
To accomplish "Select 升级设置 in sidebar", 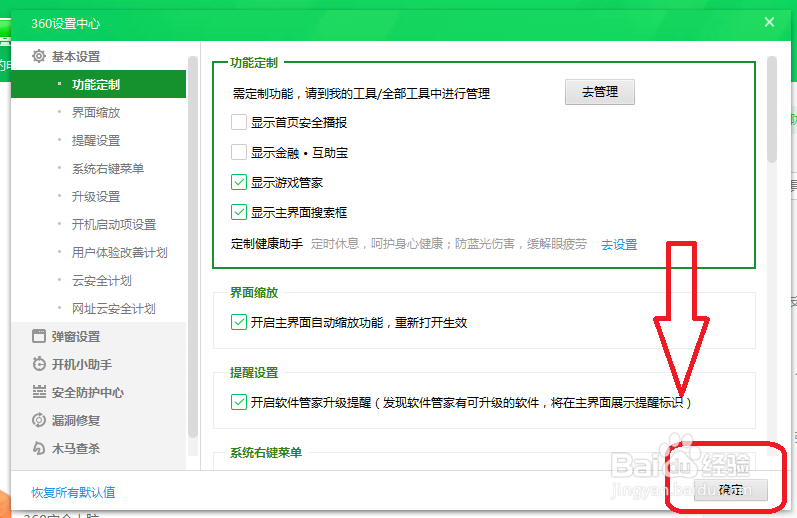I will click(x=96, y=196).
